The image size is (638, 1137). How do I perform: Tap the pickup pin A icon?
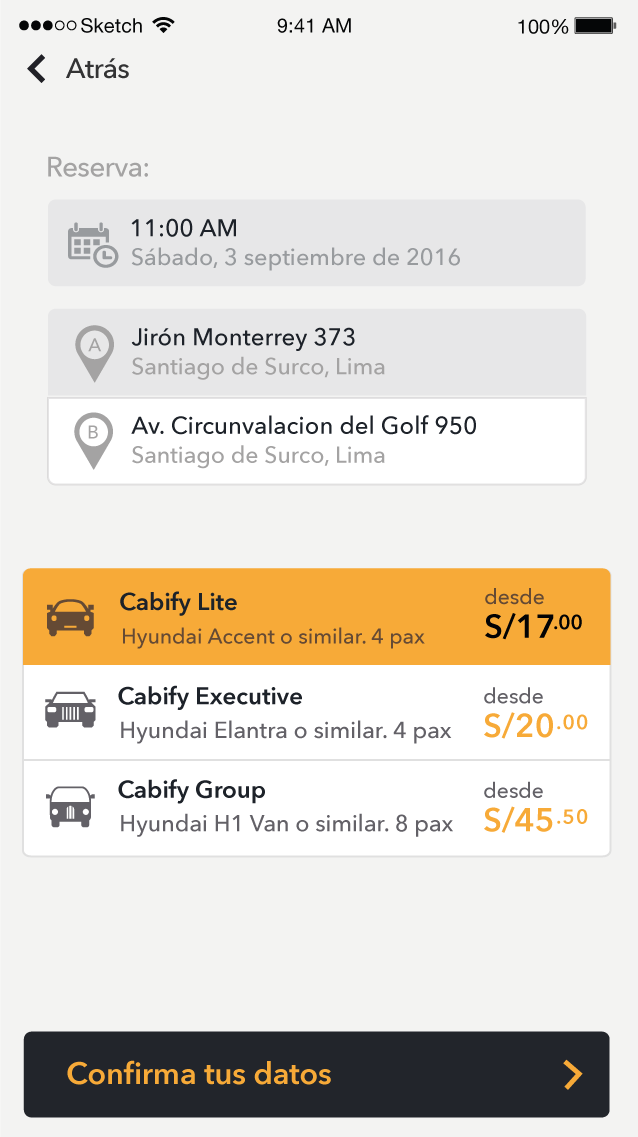point(95,352)
